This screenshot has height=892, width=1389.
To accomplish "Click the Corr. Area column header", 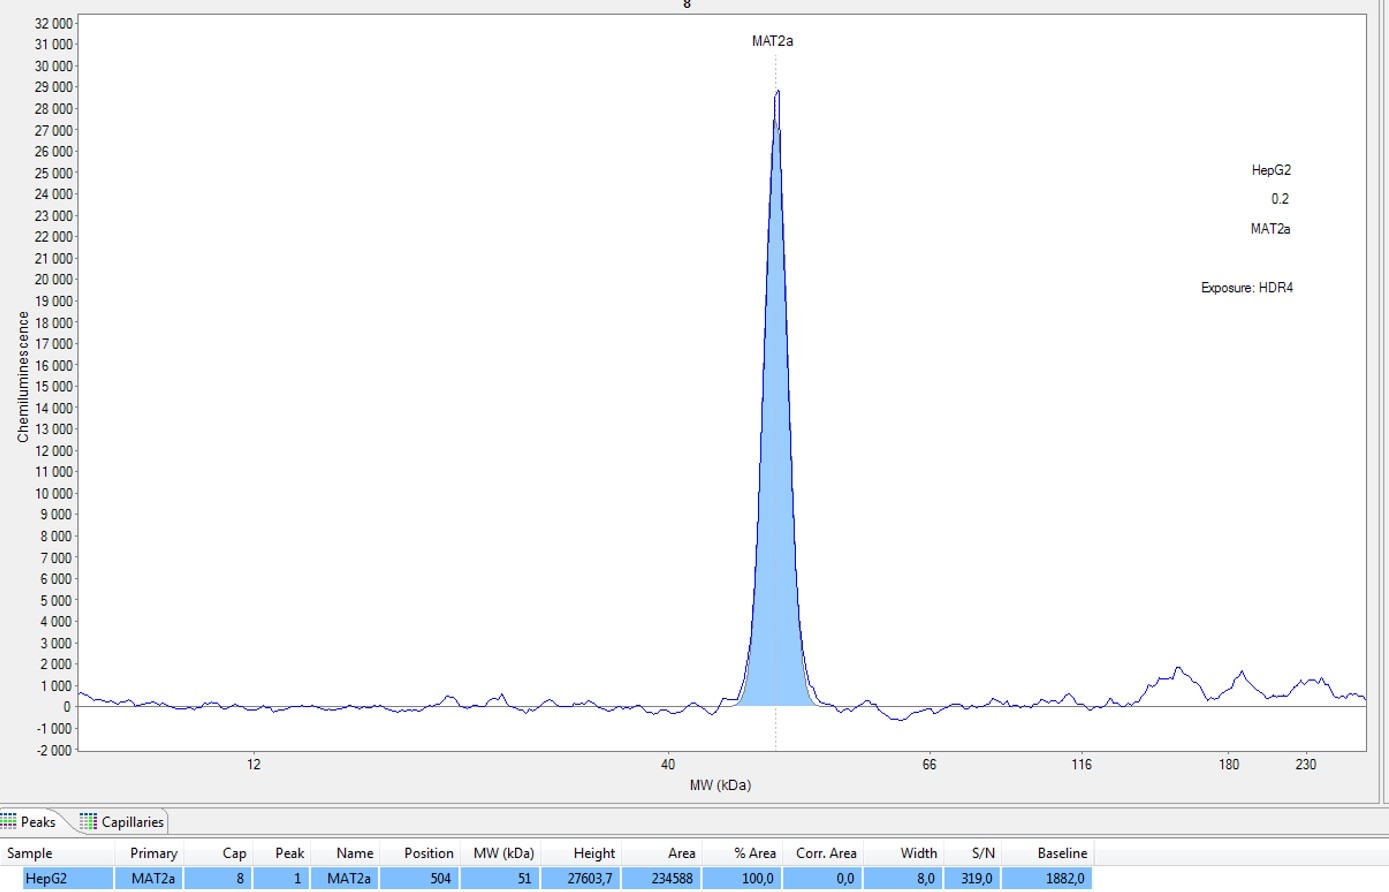I will point(826,853).
